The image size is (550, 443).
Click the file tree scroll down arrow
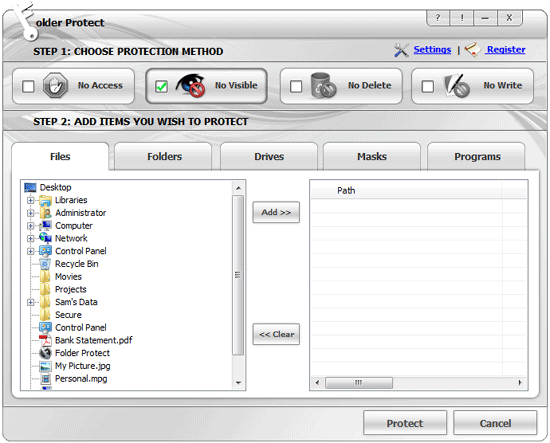point(238,383)
